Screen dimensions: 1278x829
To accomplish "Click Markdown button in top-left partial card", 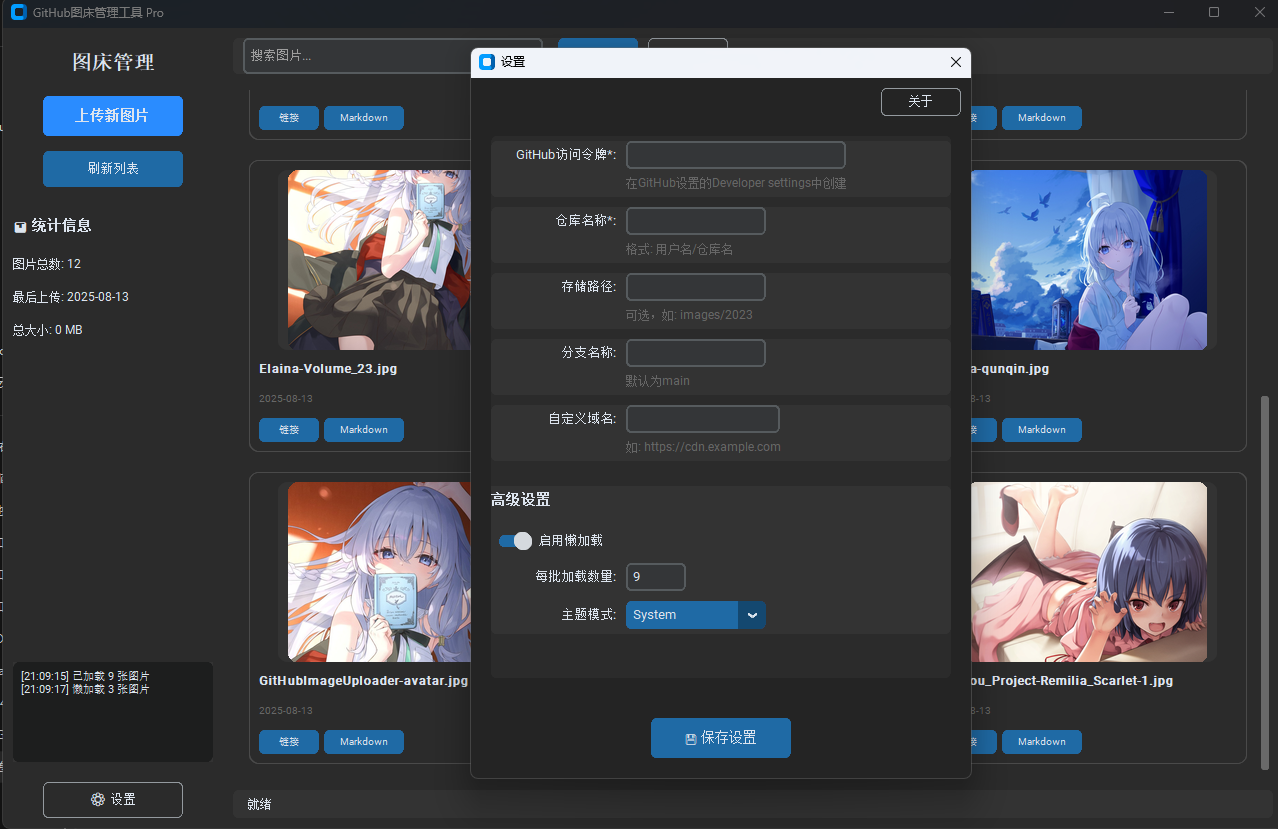I will 363,118.
